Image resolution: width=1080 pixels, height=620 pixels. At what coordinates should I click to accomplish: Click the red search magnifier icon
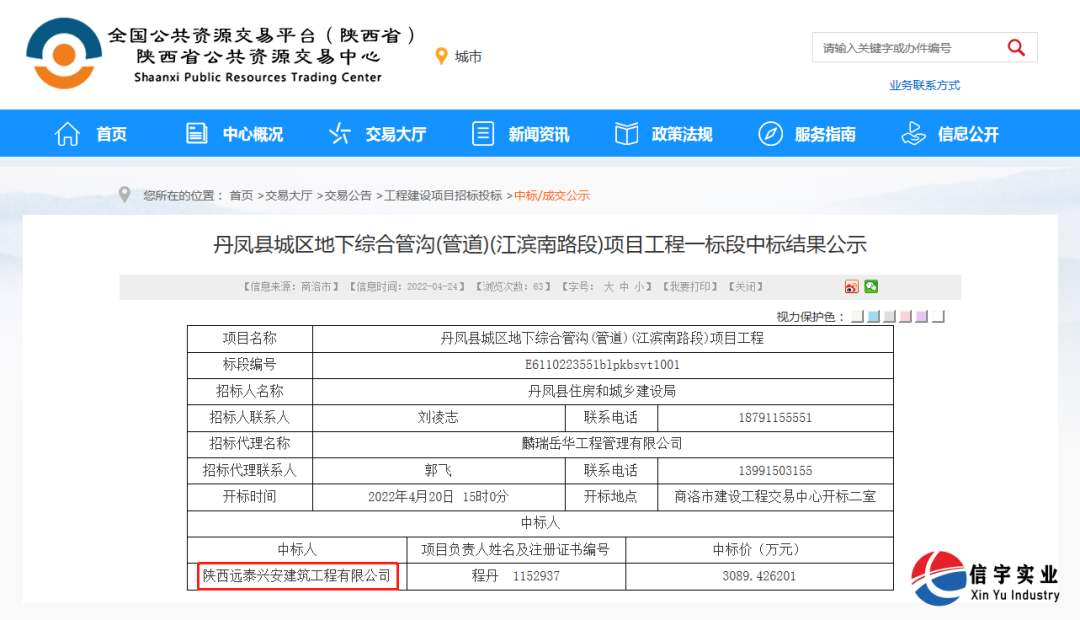pos(1016,47)
